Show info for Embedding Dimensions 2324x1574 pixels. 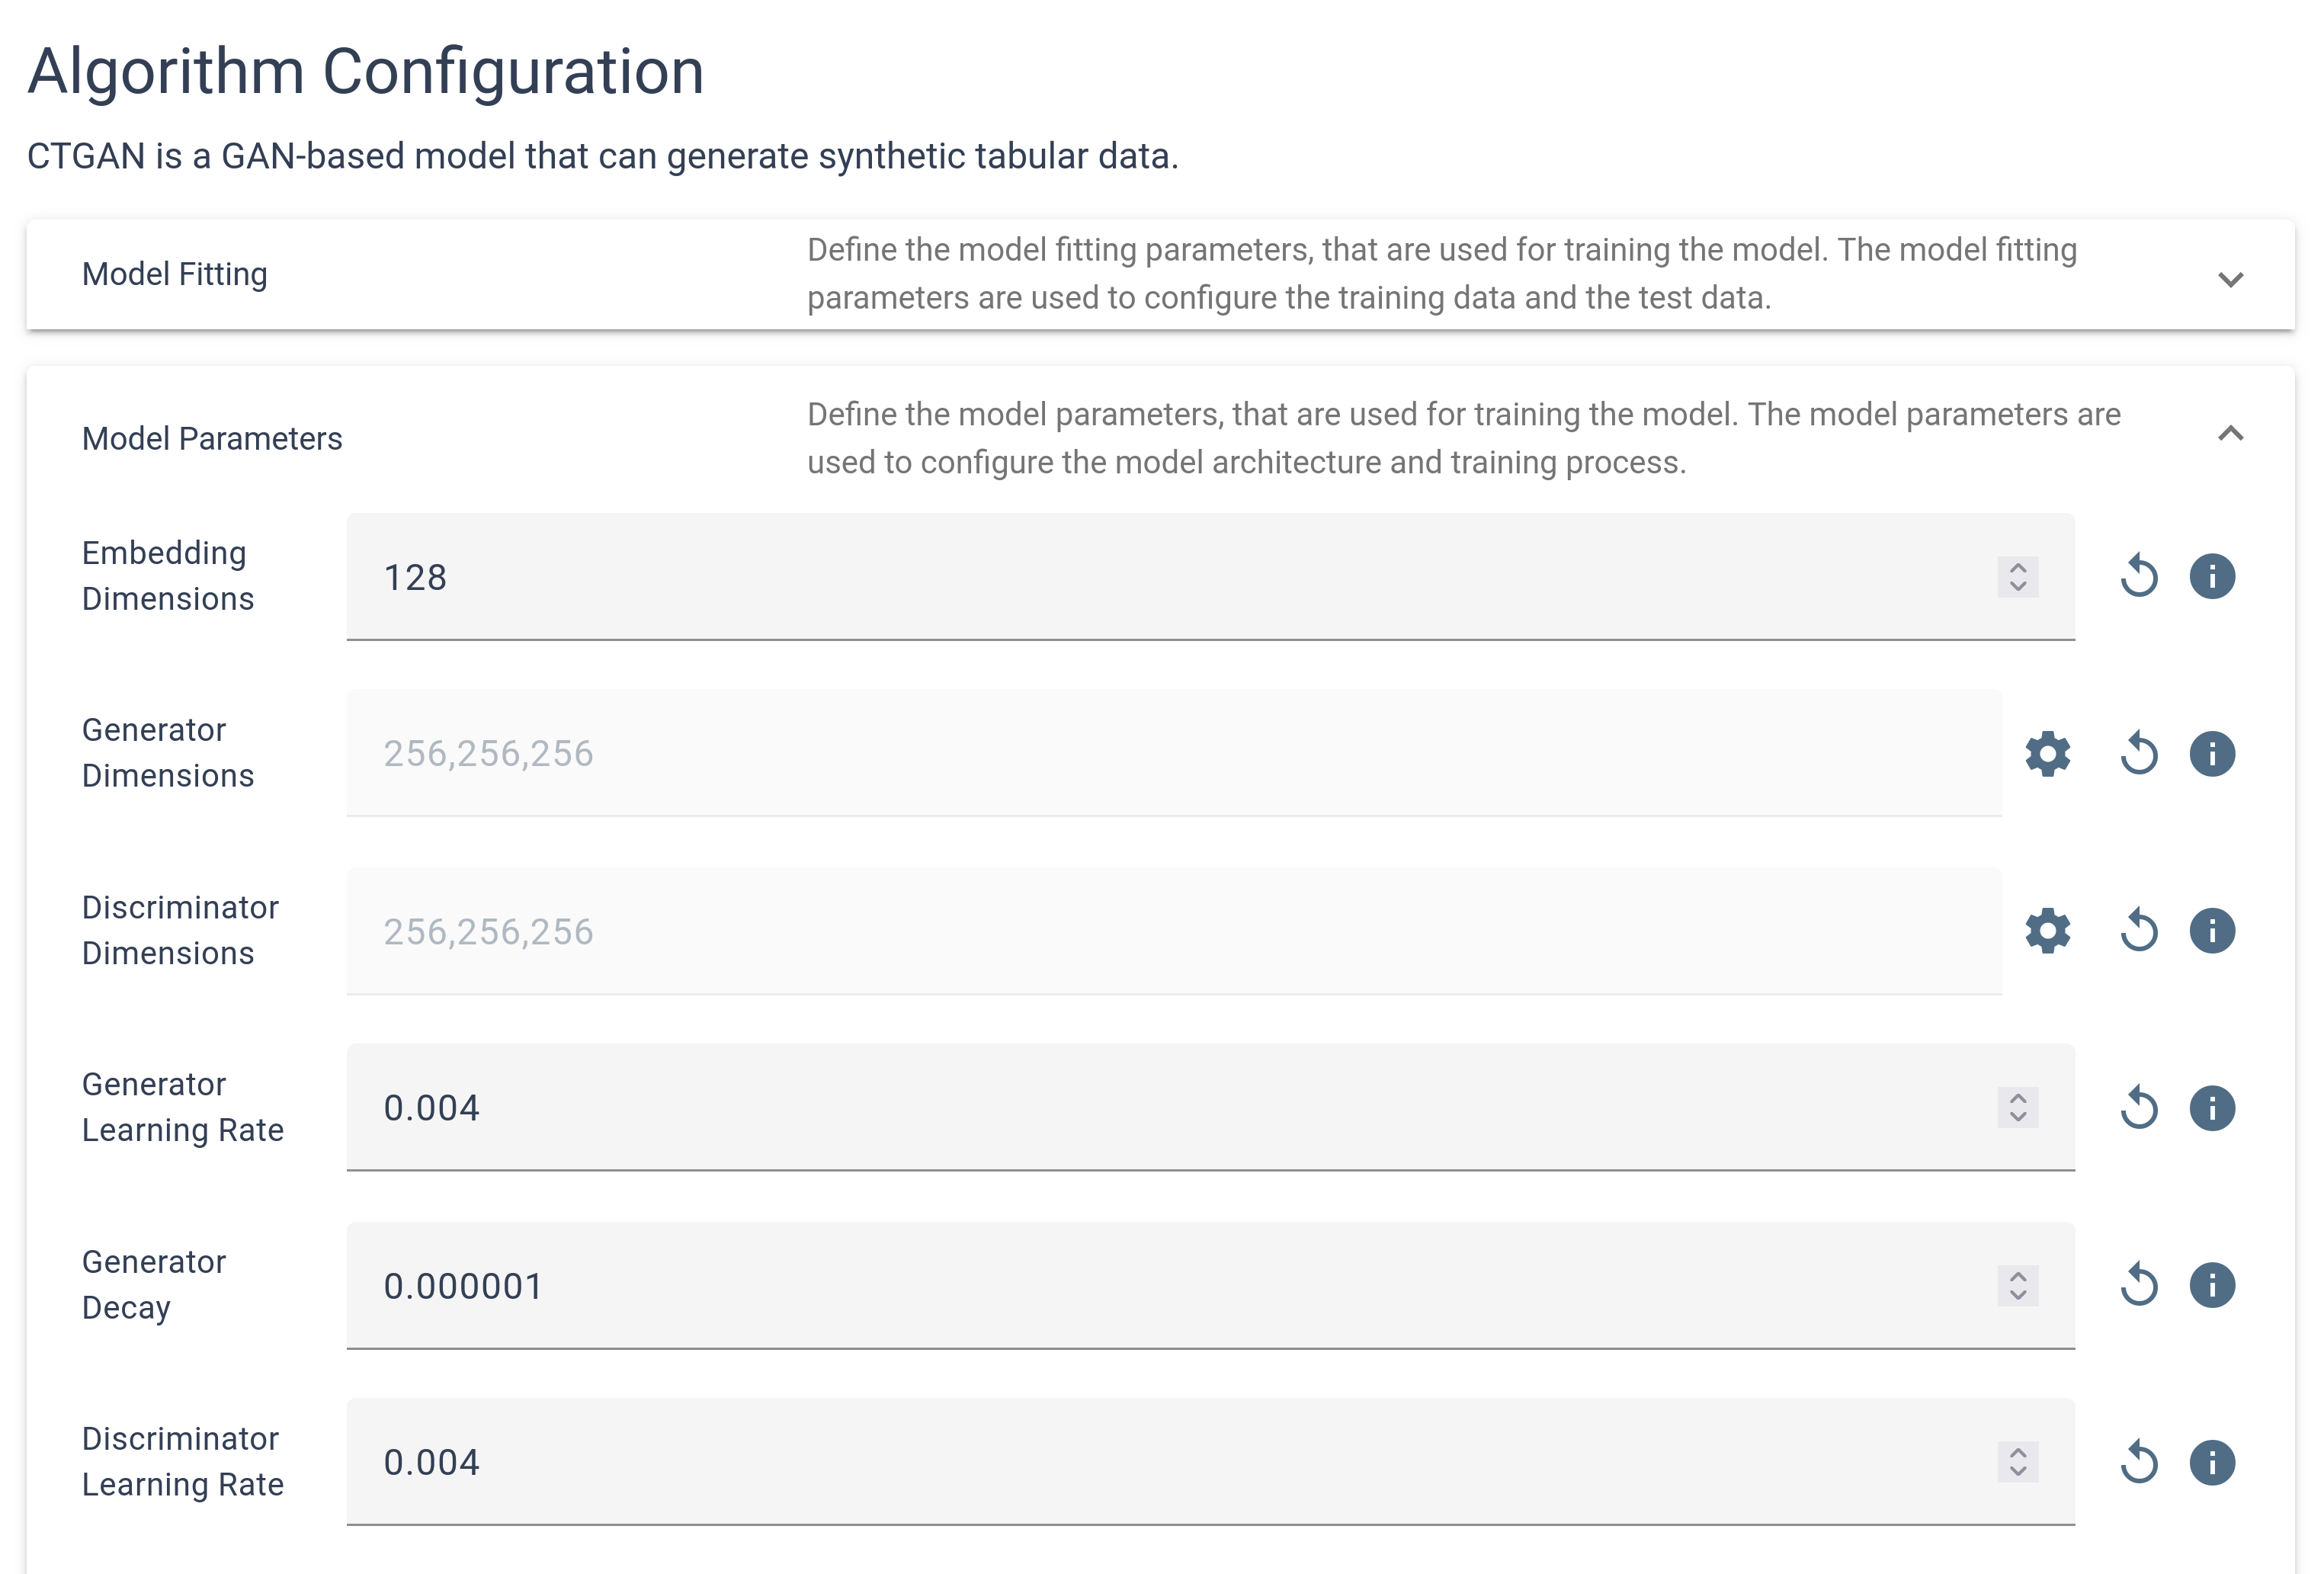point(2212,576)
